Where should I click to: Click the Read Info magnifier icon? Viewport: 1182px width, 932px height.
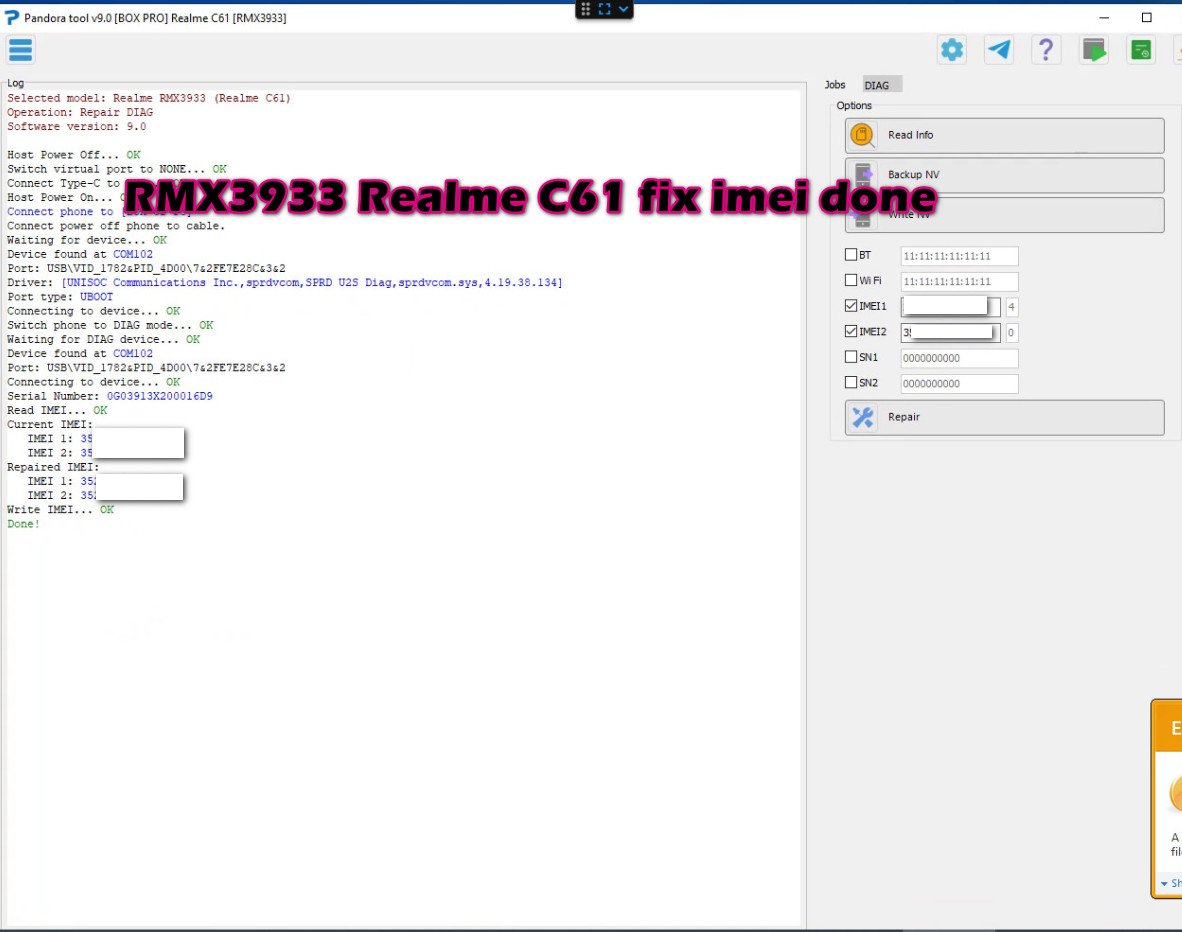tap(861, 135)
